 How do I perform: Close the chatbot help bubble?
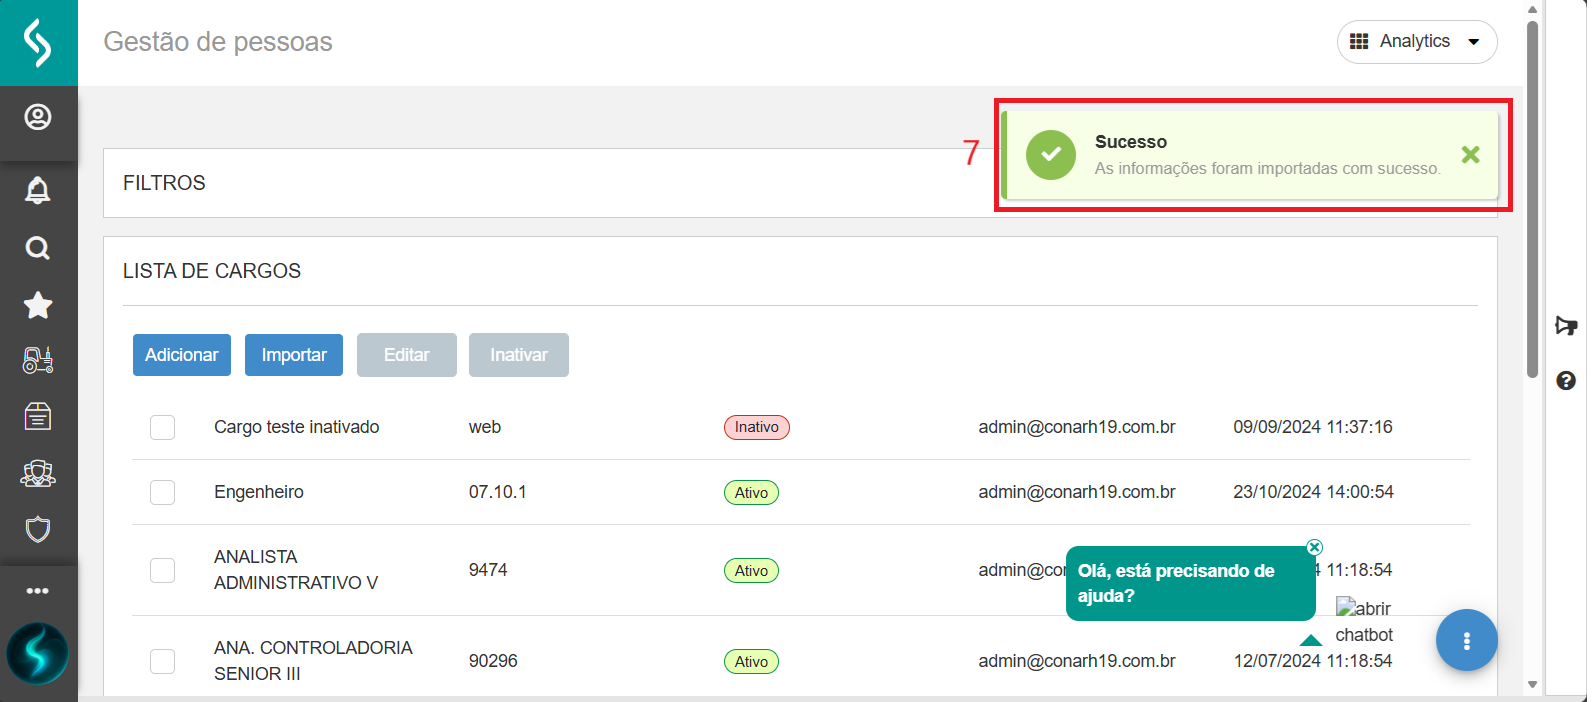[1314, 547]
